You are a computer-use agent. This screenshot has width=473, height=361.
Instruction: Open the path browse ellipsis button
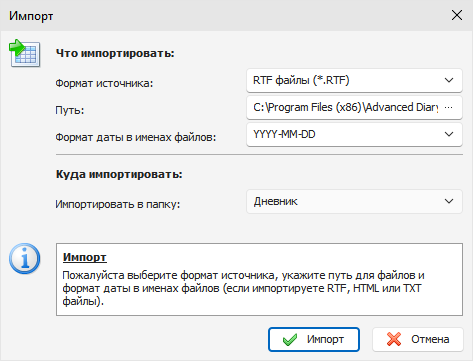pos(449,107)
